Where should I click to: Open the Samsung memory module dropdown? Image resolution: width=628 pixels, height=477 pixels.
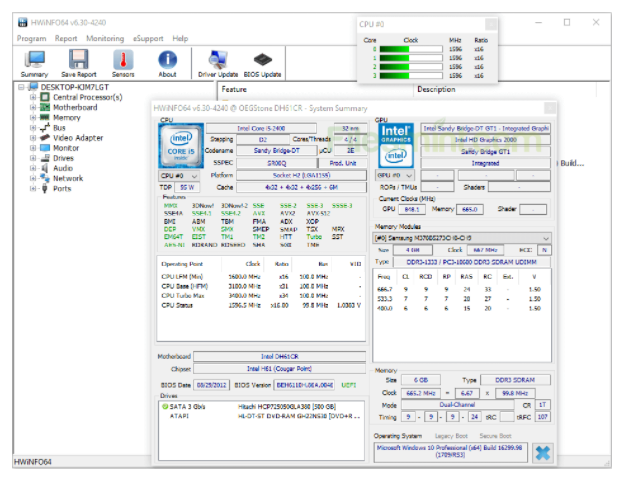click(x=462, y=238)
